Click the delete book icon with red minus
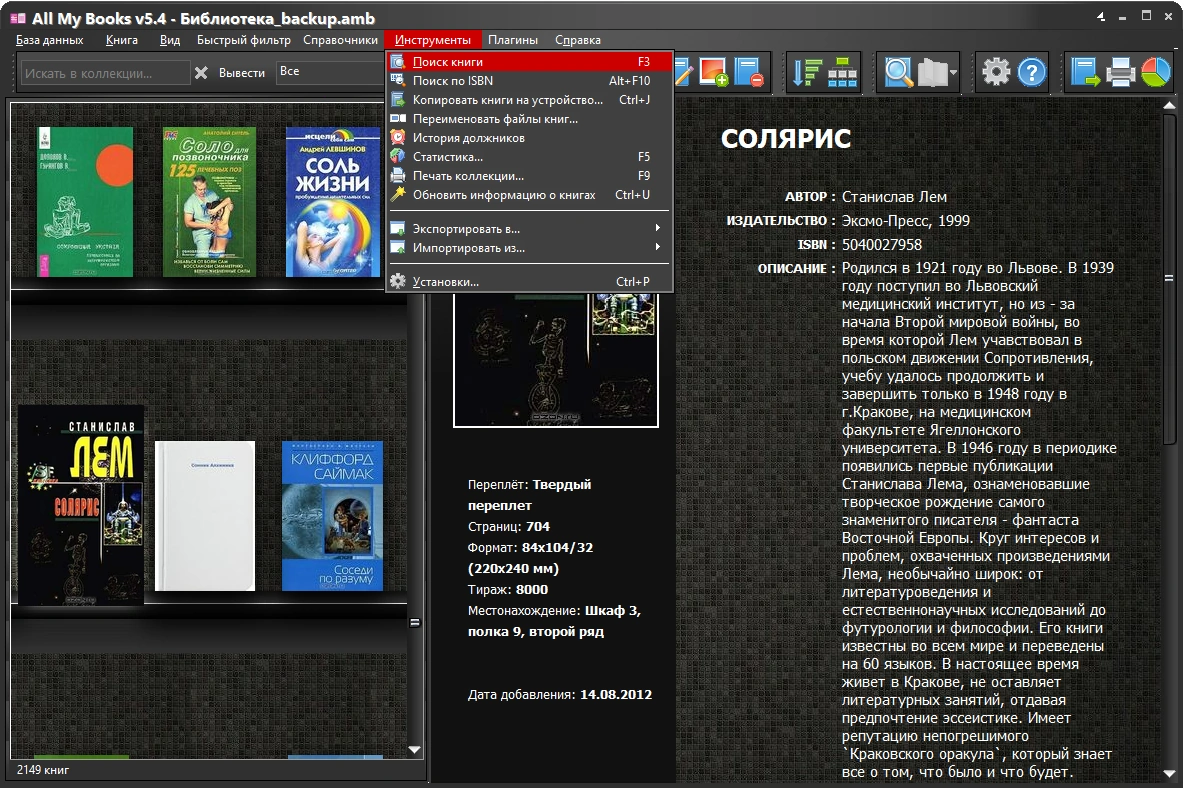 (749, 72)
